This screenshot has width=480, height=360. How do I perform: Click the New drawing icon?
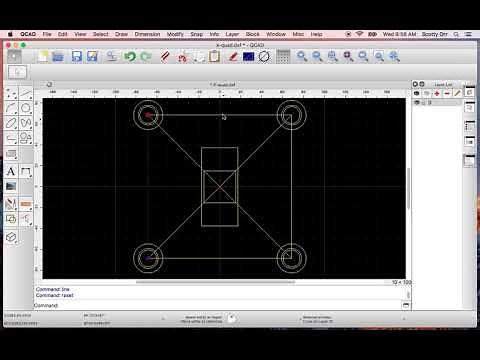(43, 56)
